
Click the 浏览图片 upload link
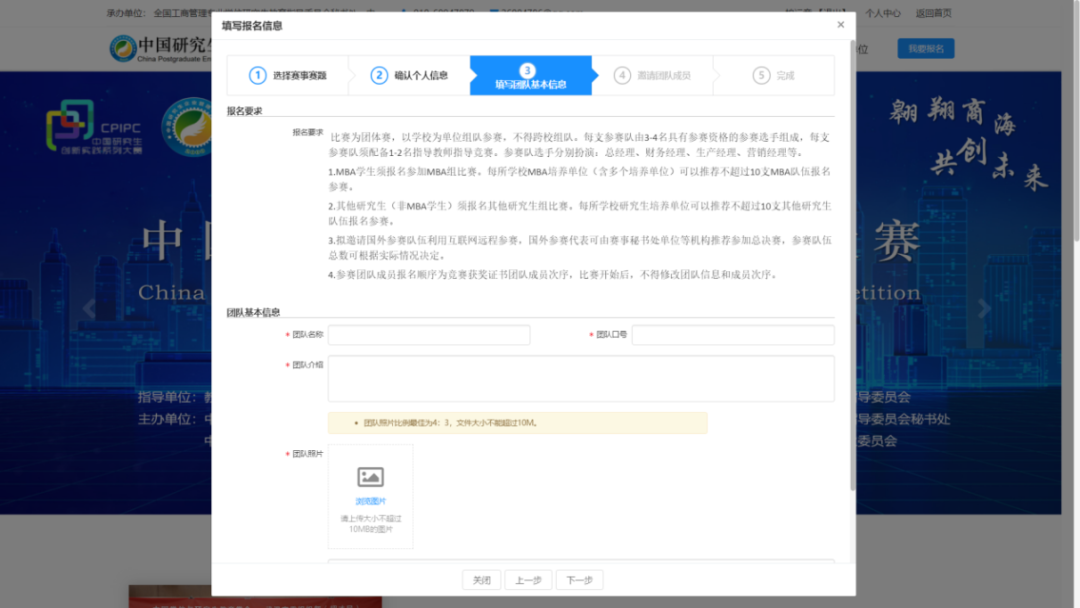[x=370, y=501]
